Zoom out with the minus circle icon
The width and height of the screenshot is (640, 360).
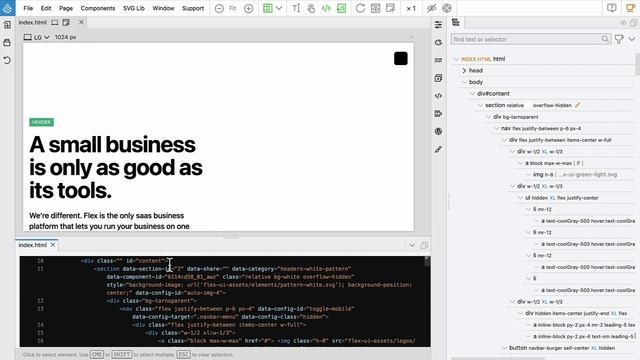pos(219,8)
